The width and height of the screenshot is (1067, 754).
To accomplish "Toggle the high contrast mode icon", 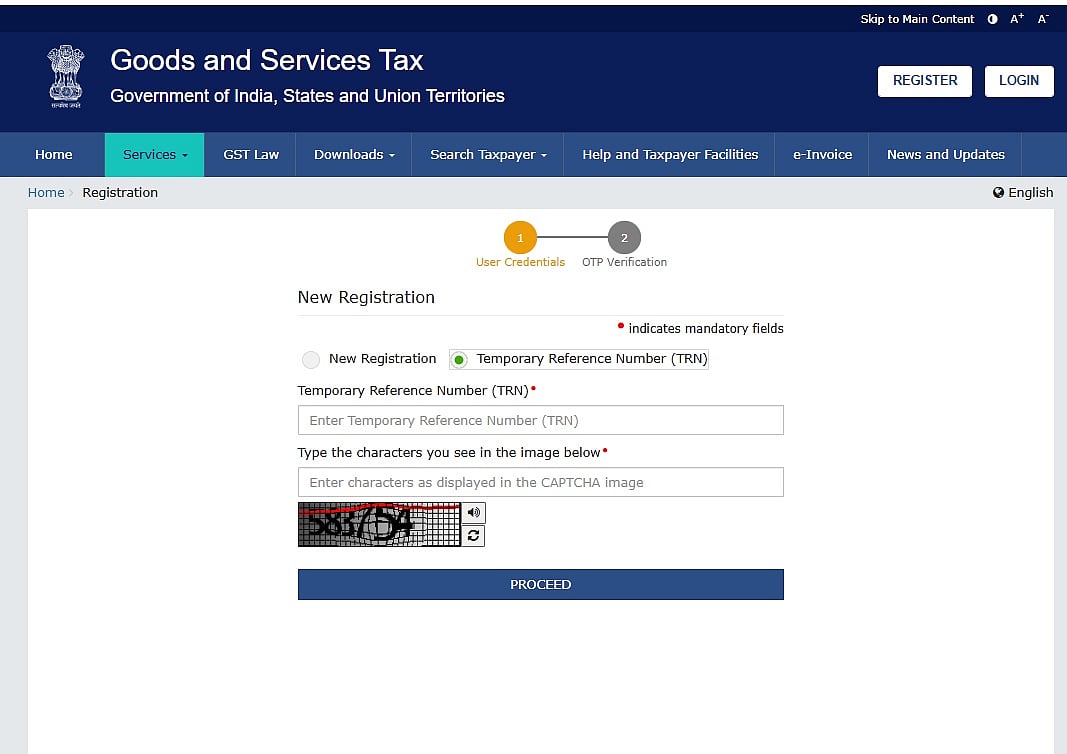I will (992, 19).
